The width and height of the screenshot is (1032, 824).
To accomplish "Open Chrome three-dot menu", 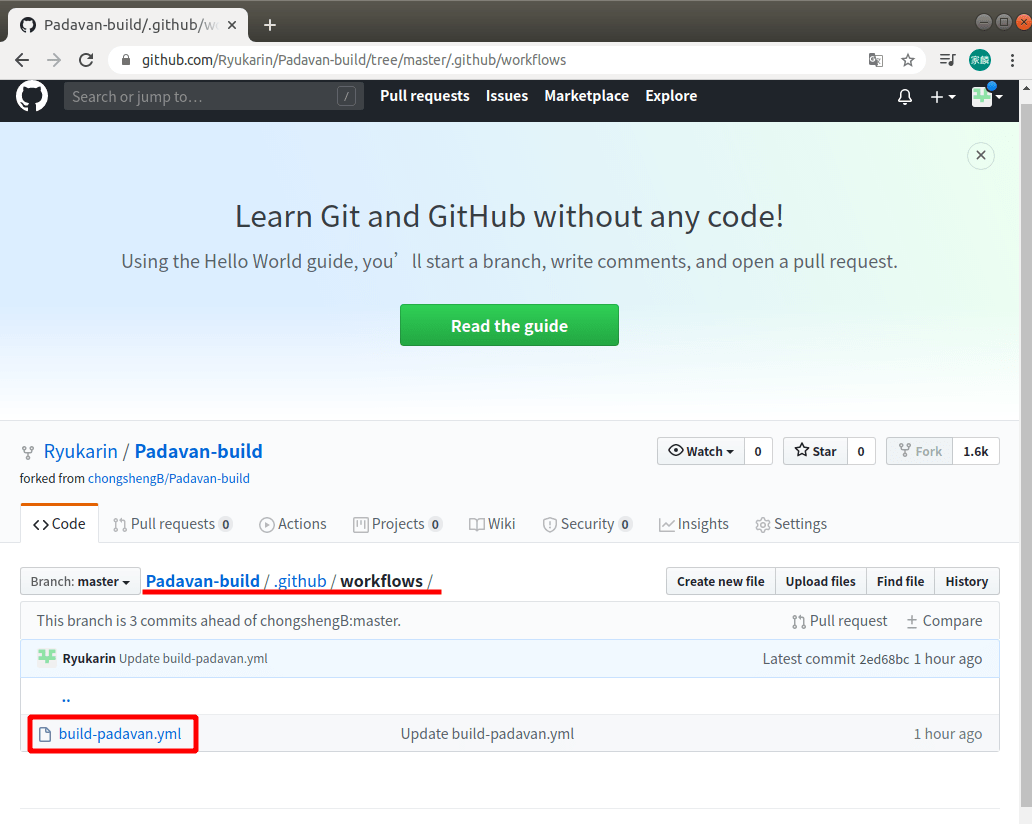I will 1012,61.
